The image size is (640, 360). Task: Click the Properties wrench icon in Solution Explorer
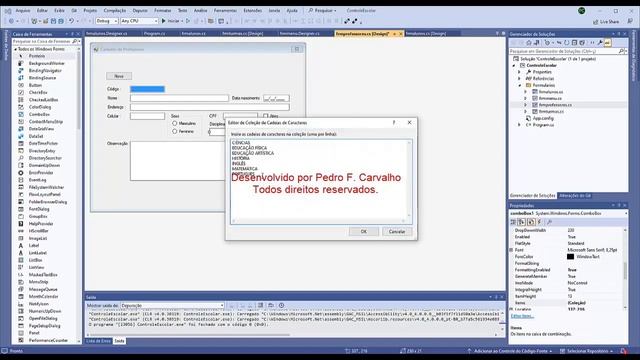click(600, 42)
